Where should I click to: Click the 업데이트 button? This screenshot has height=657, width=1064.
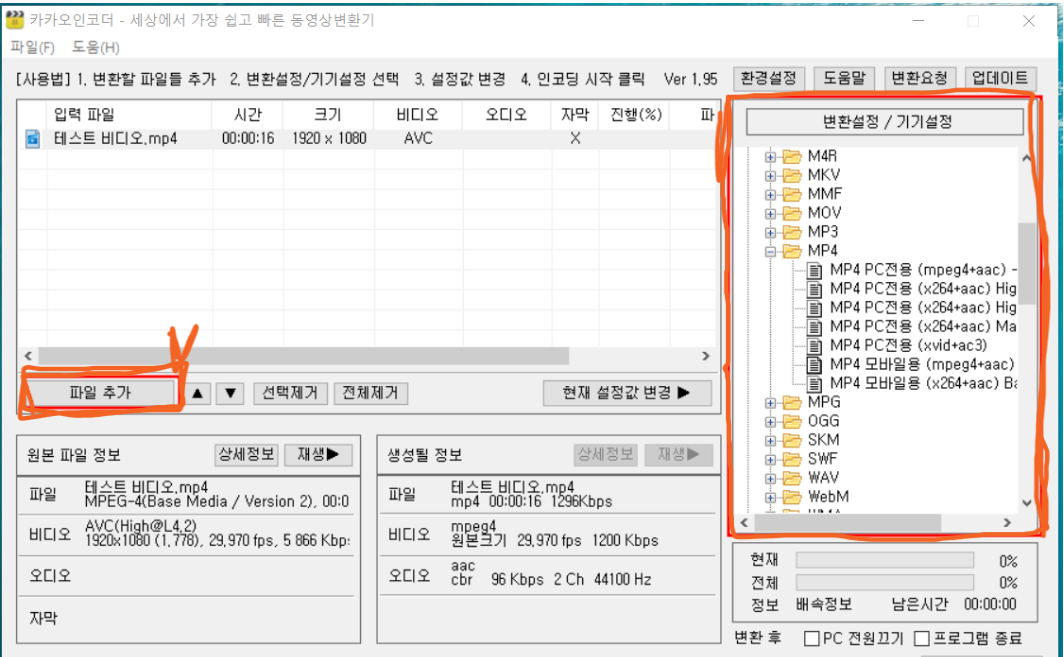click(x=1000, y=78)
